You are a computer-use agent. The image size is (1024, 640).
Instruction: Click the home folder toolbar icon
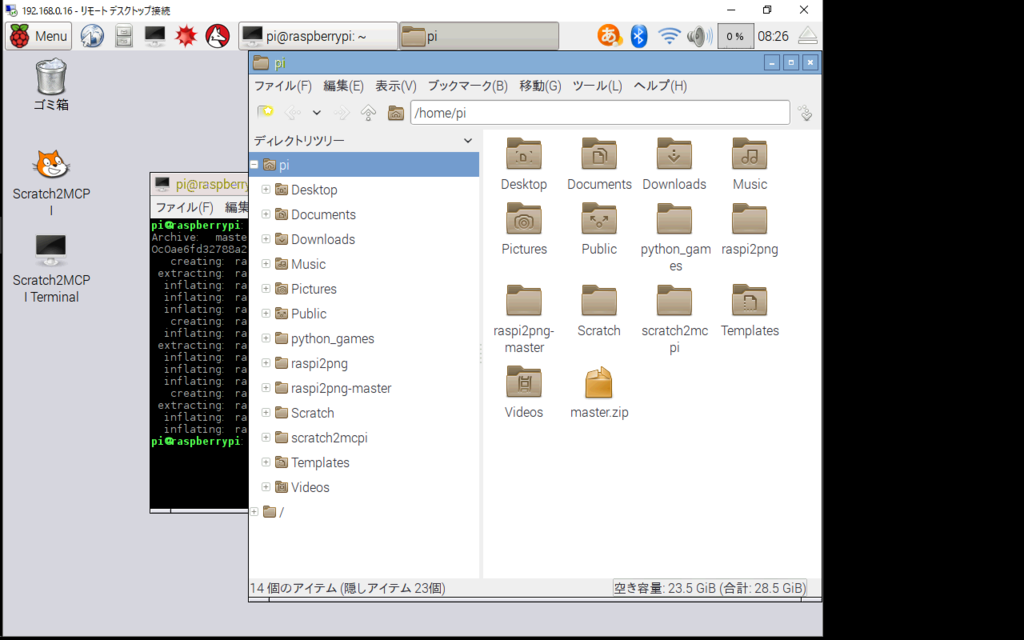coord(396,113)
